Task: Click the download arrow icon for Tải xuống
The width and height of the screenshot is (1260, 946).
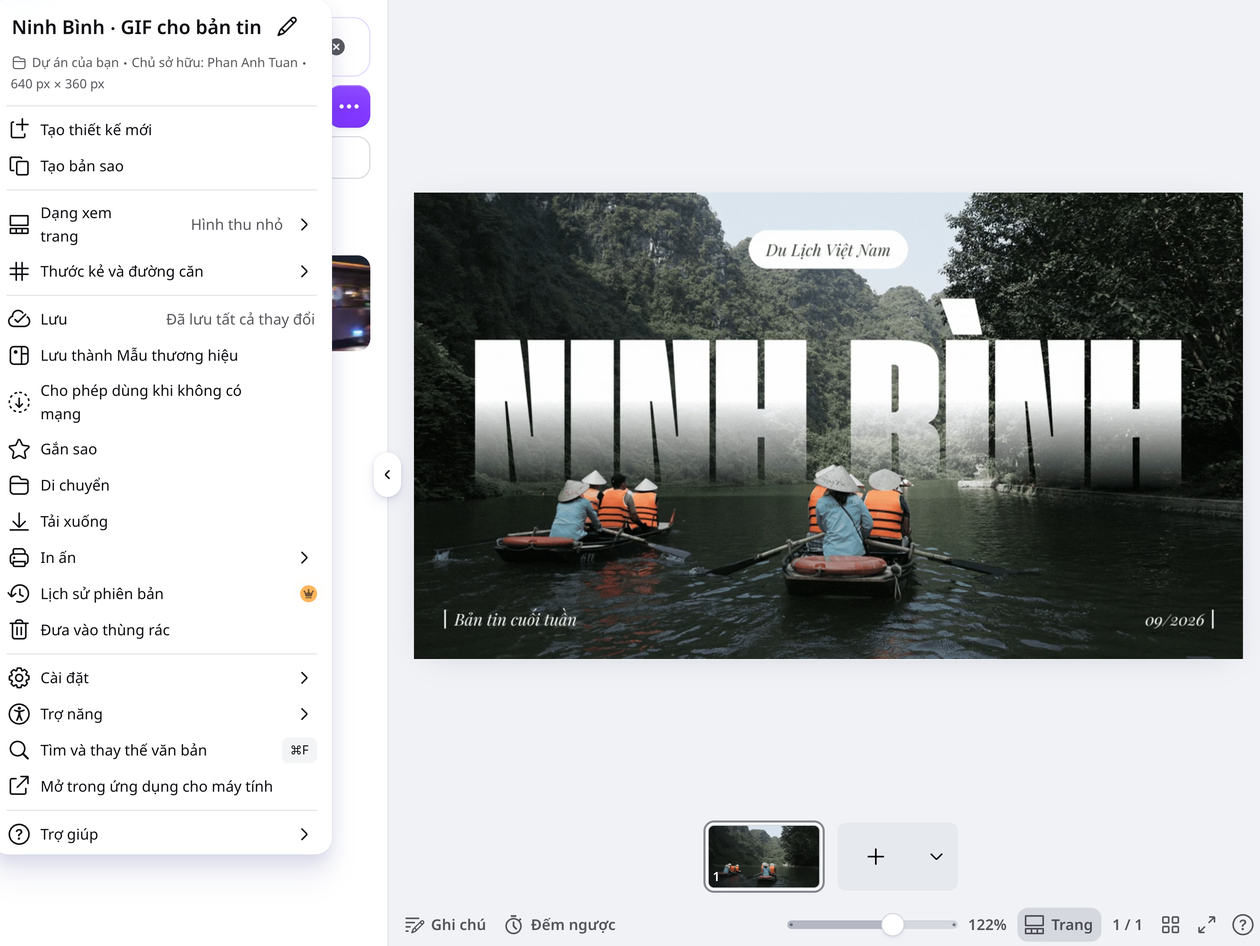Action: click(x=19, y=521)
